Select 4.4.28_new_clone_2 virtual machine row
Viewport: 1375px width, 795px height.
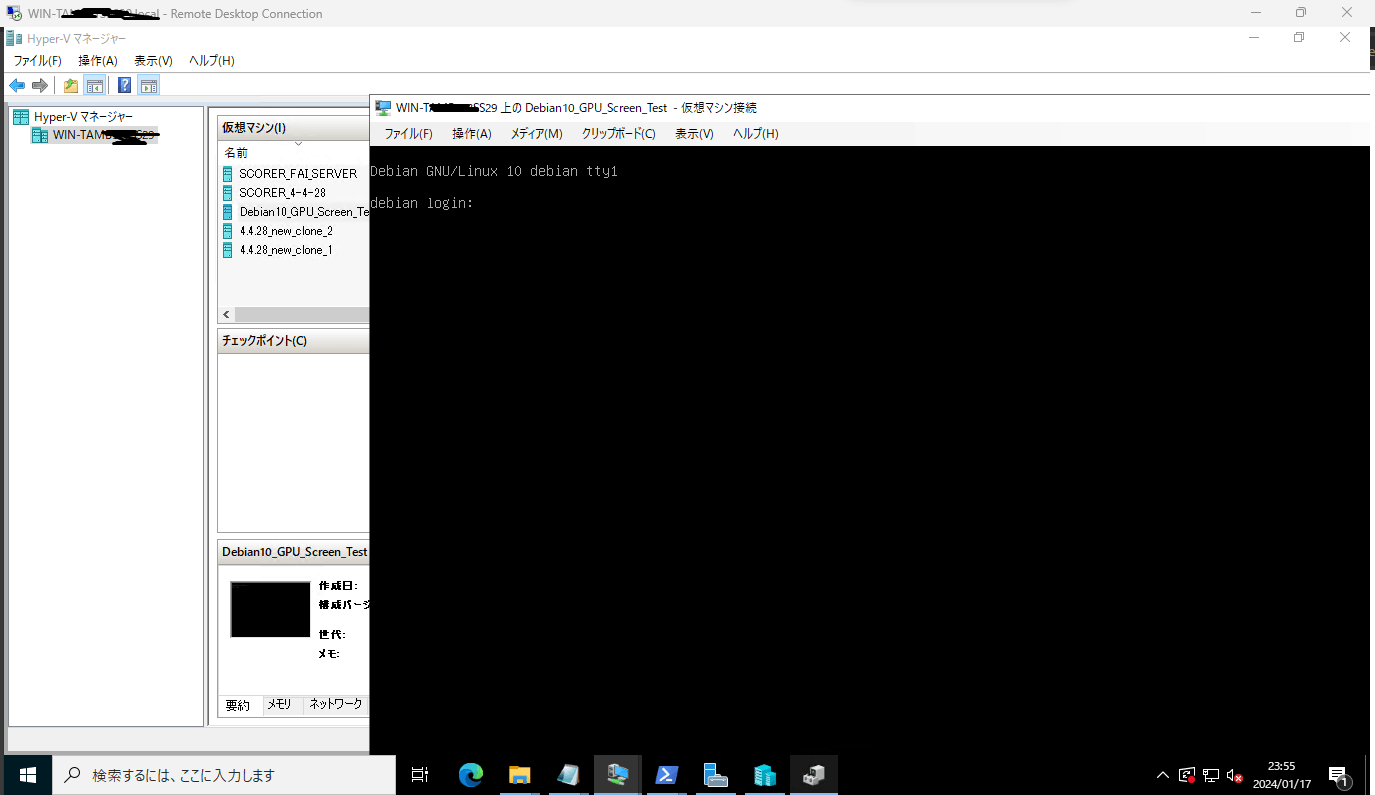pos(295,231)
